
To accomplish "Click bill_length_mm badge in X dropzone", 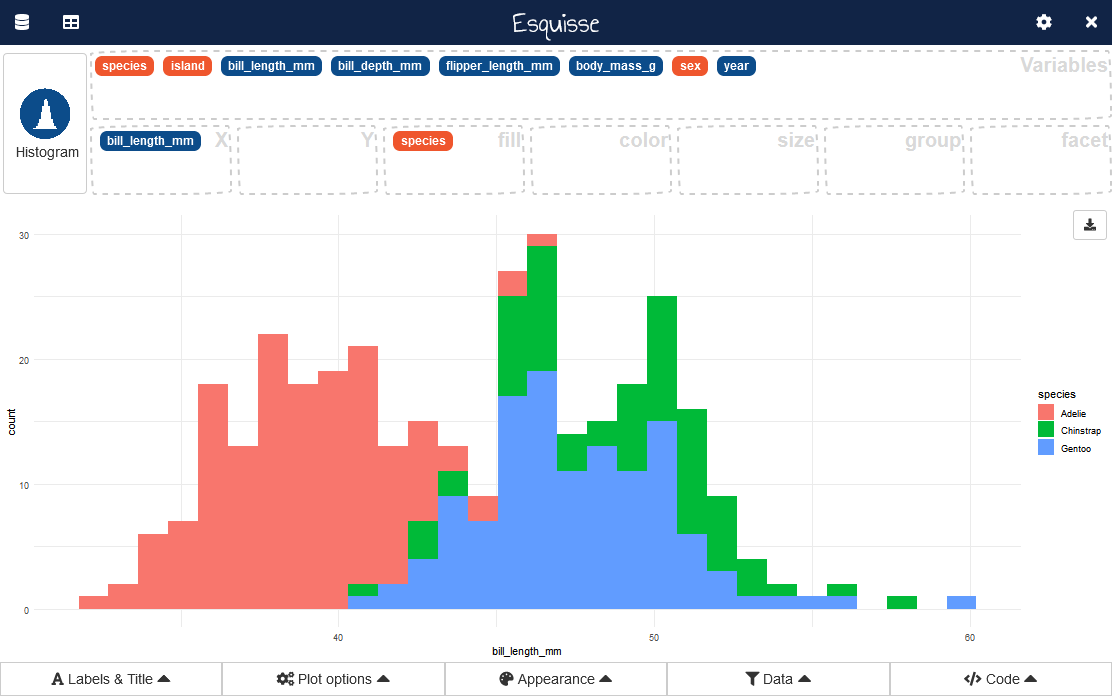I will [150, 141].
